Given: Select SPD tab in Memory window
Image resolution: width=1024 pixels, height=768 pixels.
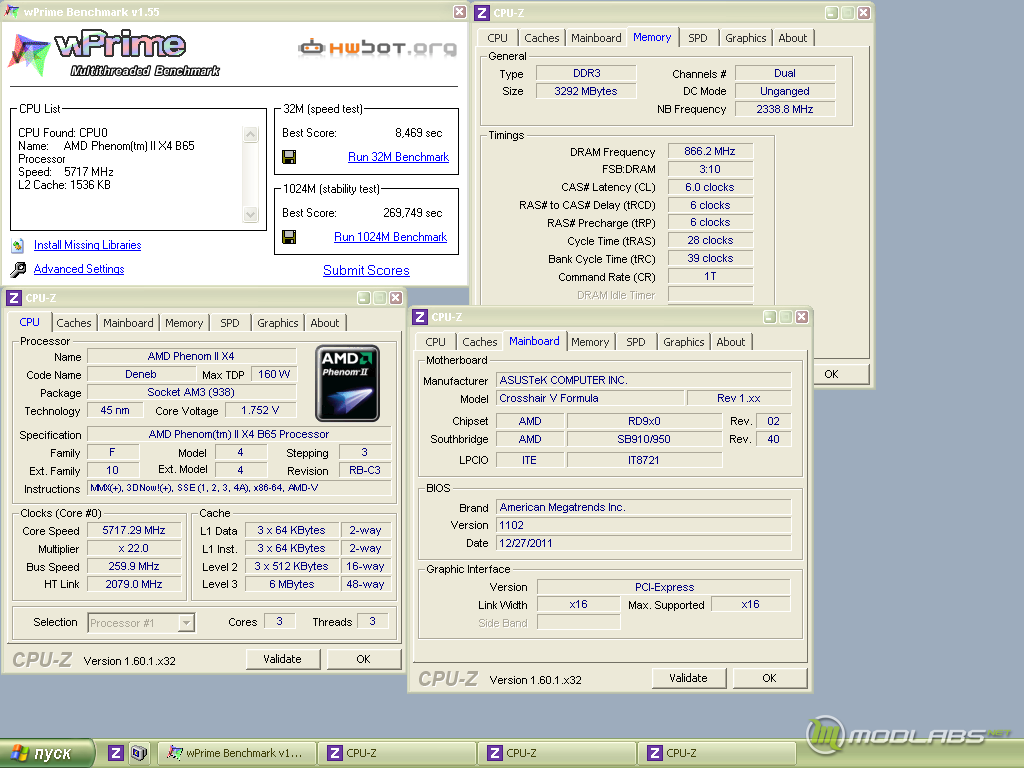Looking at the screenshot, I should (x=698, y=38).
